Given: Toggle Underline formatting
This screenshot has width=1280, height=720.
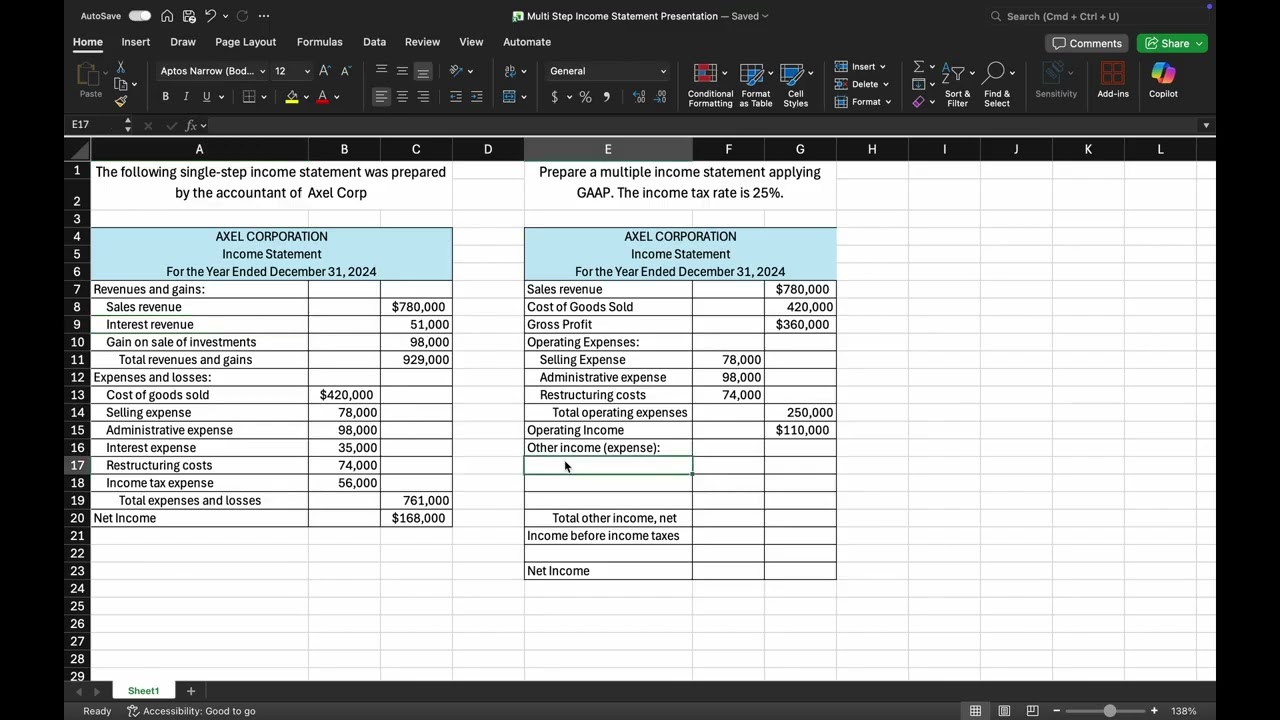Looking at the screenshot, I should pyautogui.click(x=206, y=97).
